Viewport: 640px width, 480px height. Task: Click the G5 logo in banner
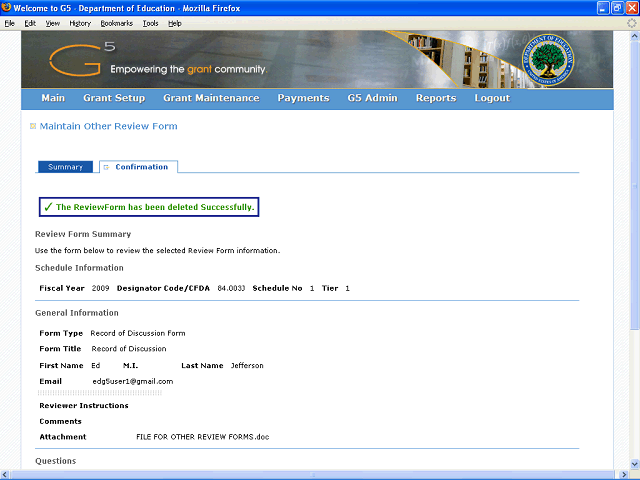[x=82, y=60]
